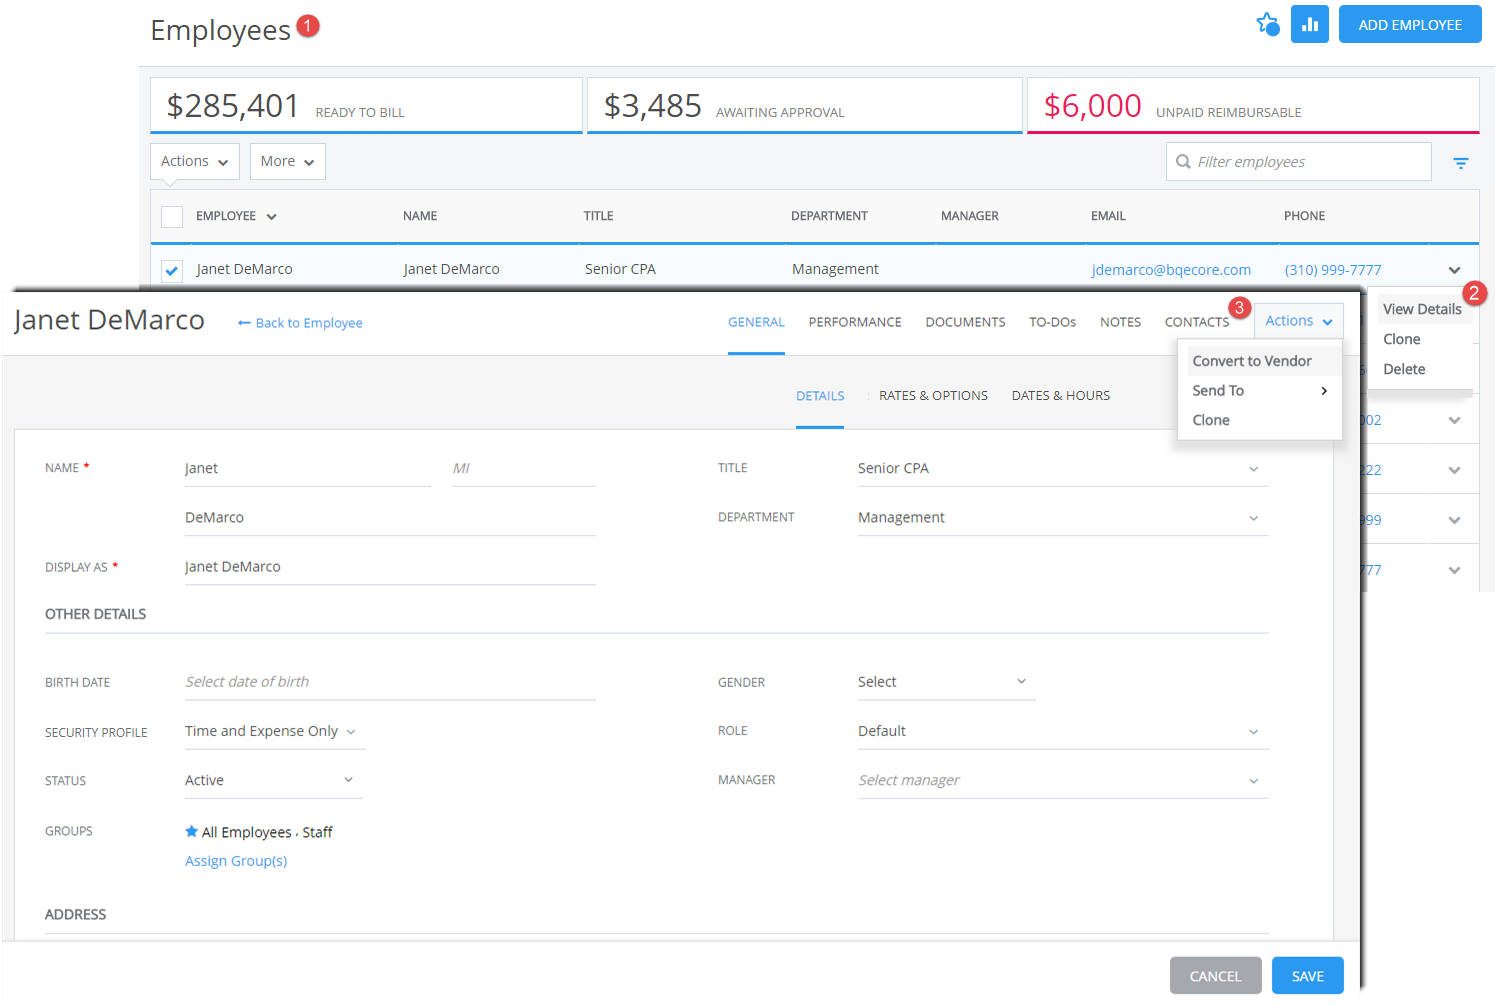Click the PHONE column header
Screen dimensions: 1496x1005
pyautogui.click(x=1304, y=216)
